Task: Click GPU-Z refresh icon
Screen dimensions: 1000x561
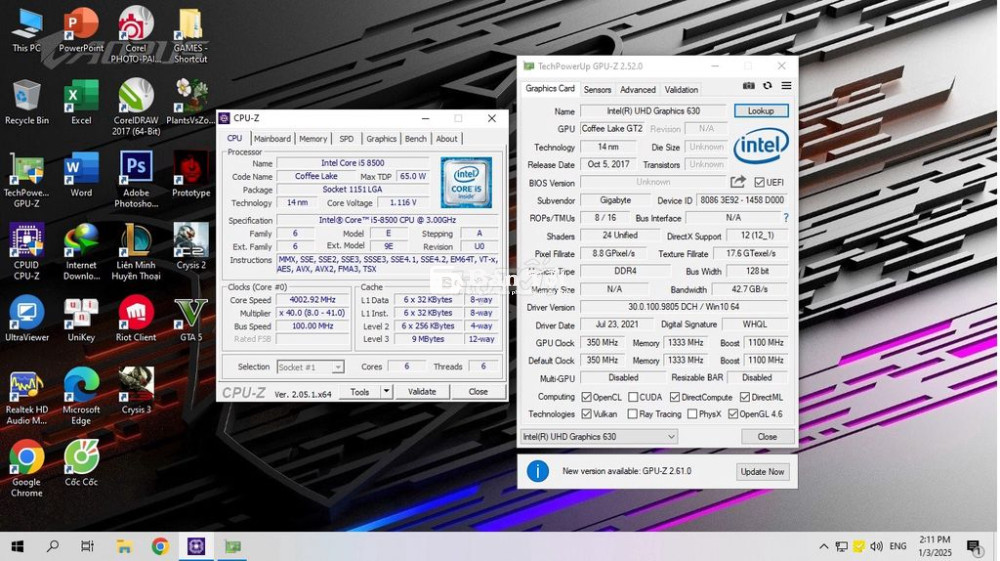Action: pos(767,85)
